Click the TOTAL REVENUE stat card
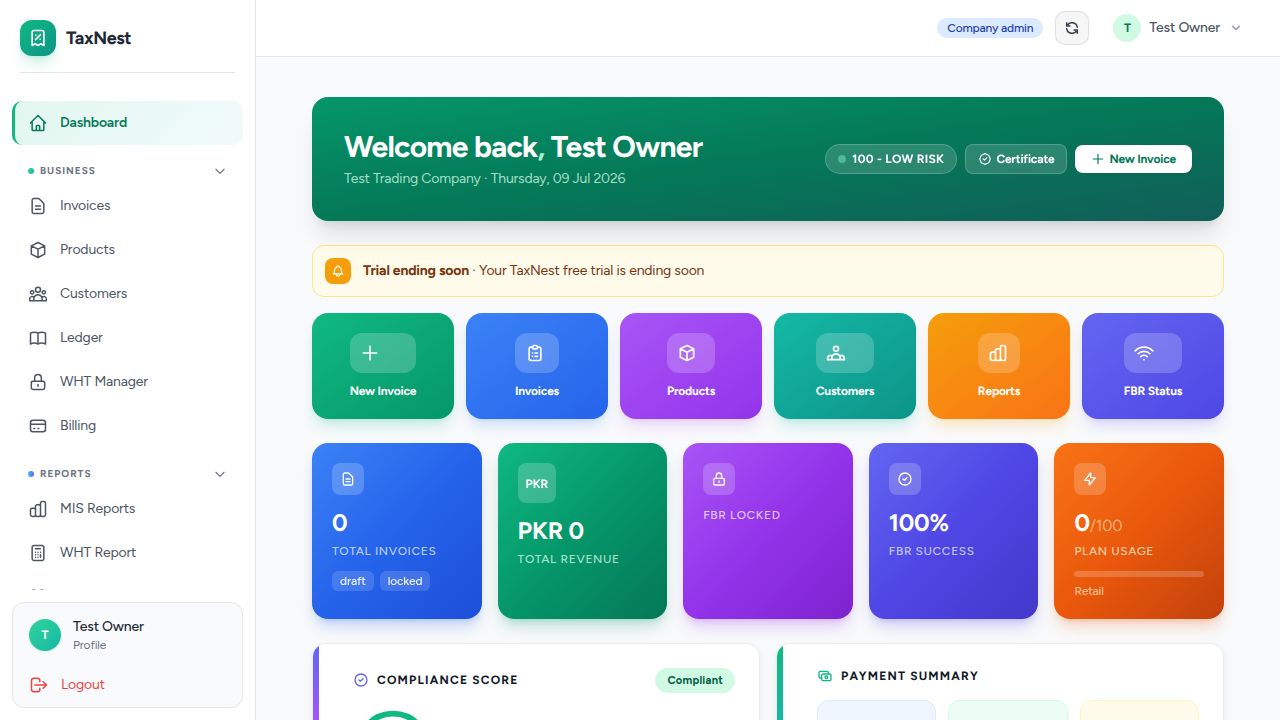Viewport: 1280px width, 720px height. click(x=582, y=531)
